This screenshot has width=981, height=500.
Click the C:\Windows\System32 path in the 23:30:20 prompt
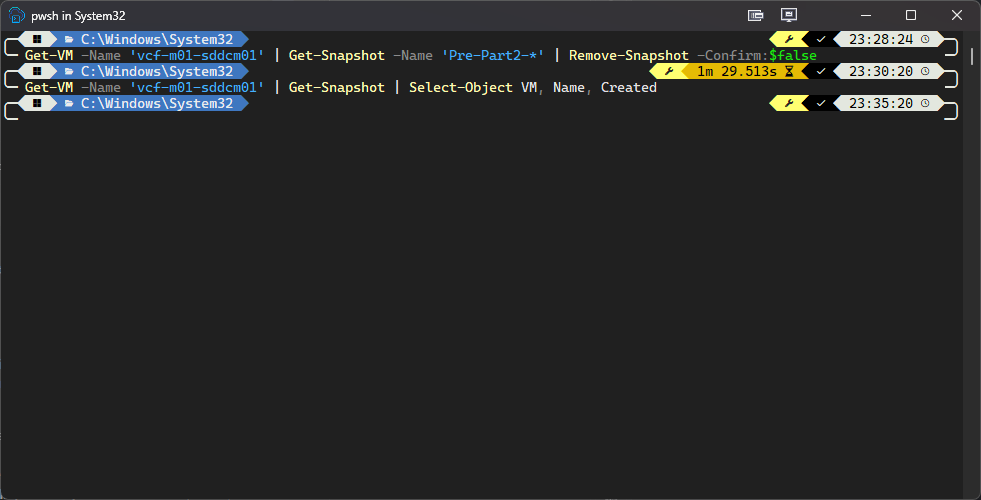pos(157,71)
